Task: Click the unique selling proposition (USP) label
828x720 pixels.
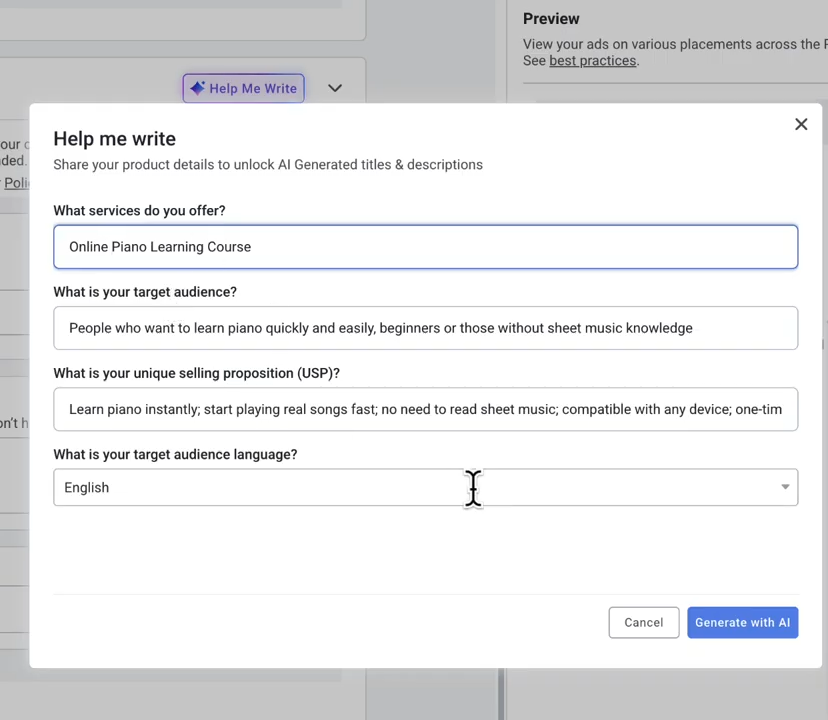Action: pos(196,373)
